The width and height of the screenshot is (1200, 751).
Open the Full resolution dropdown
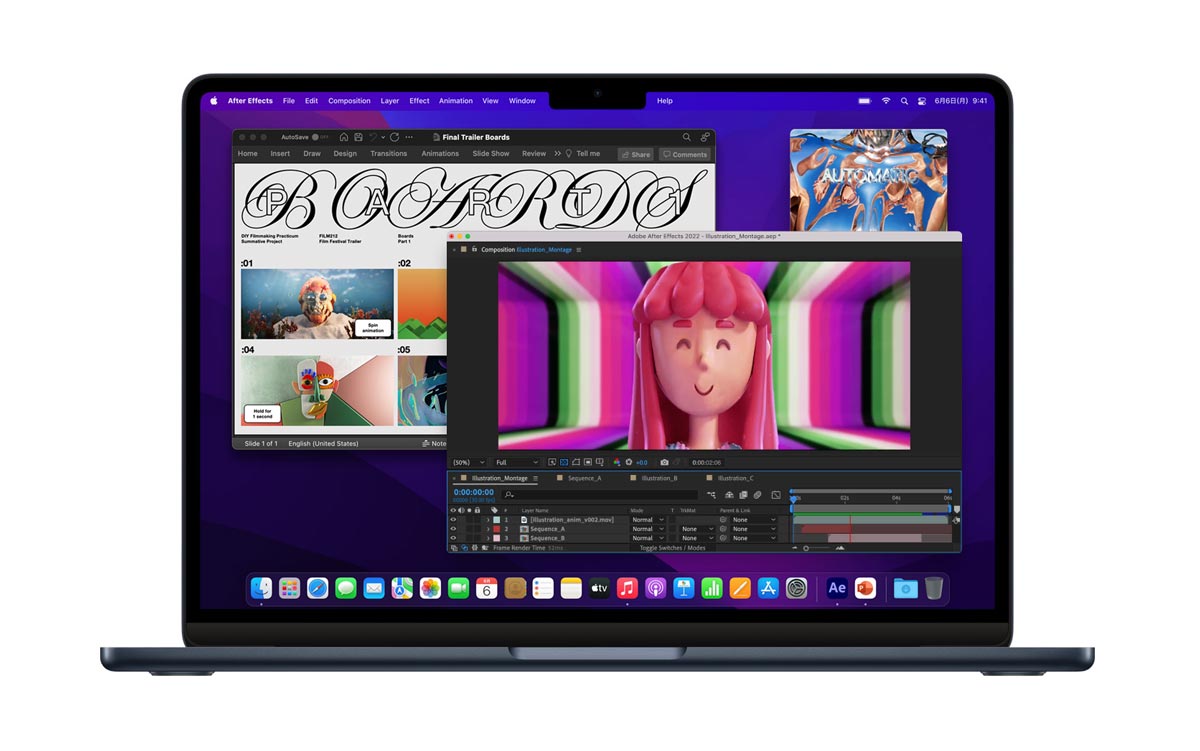point(517,462)
